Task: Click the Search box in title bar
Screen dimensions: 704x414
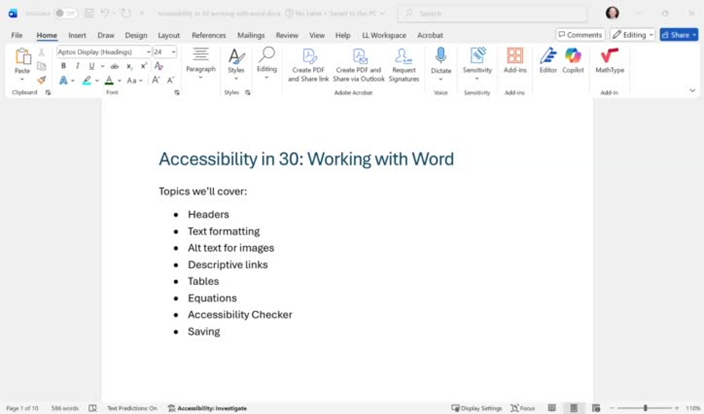Action: pos(492,13)
